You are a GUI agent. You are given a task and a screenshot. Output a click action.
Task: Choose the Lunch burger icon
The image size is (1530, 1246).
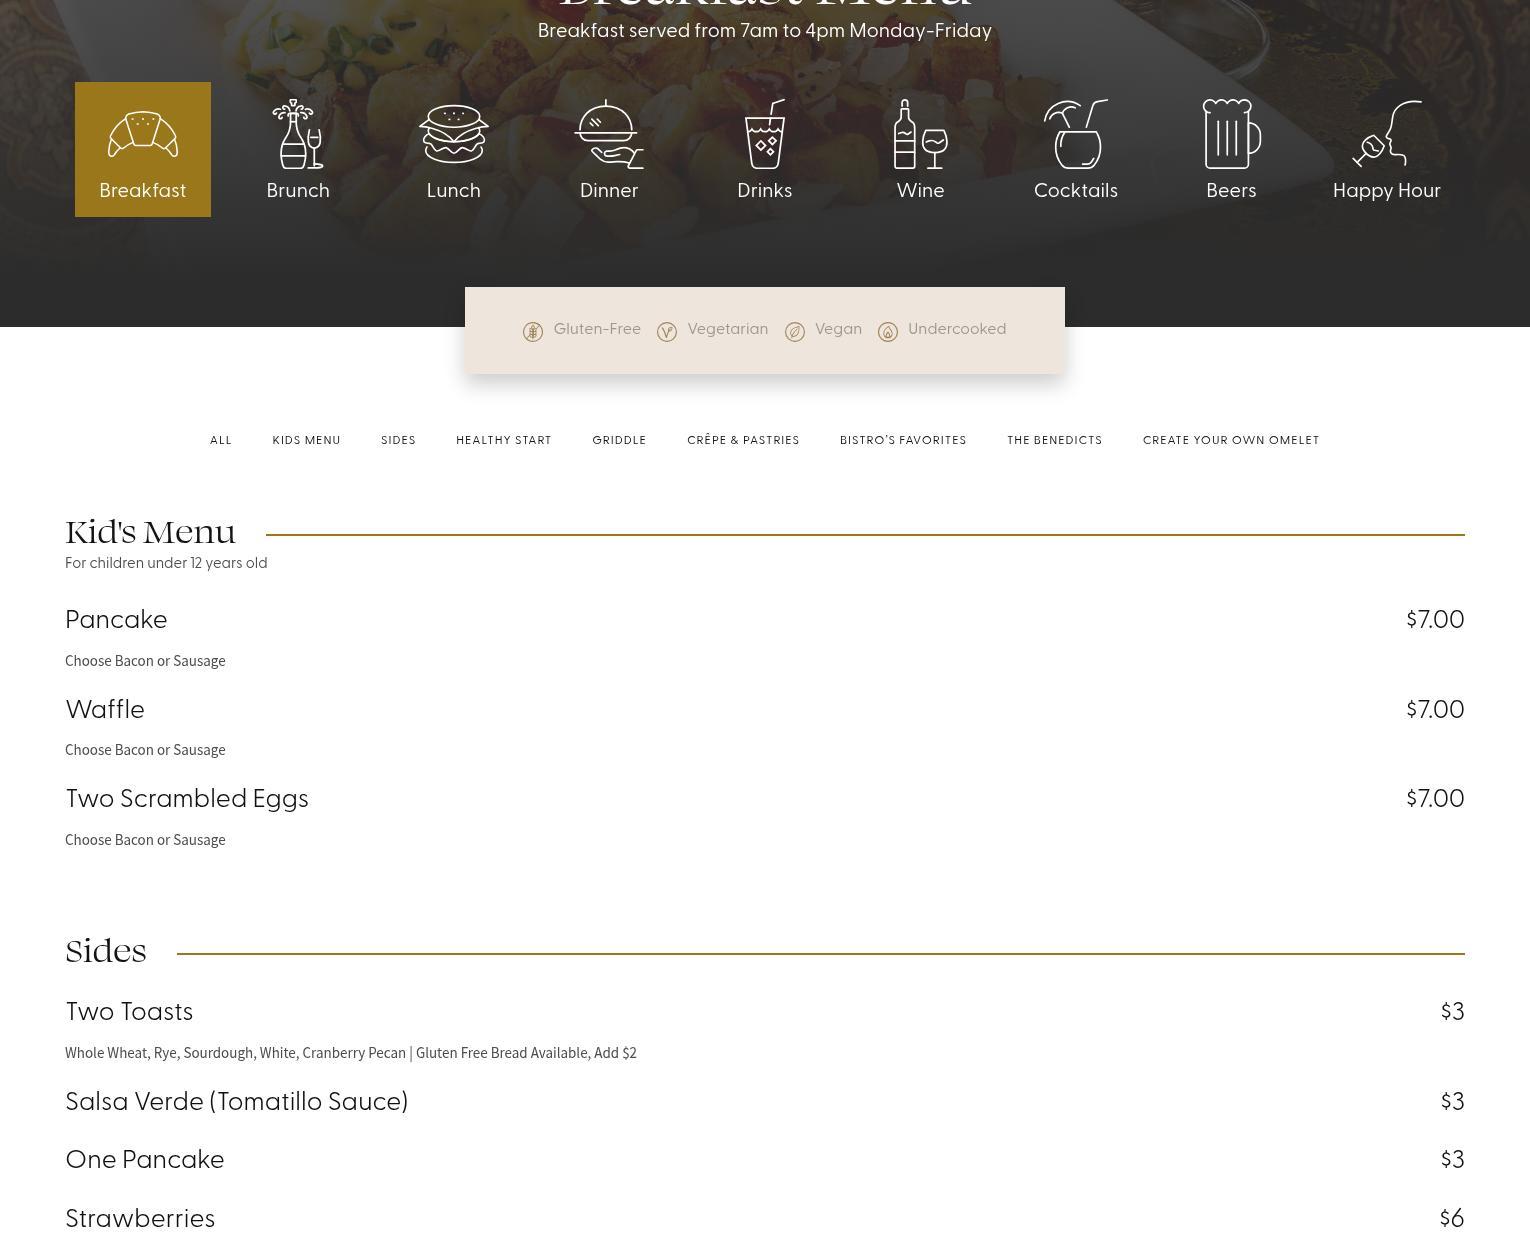pos(454,134)
